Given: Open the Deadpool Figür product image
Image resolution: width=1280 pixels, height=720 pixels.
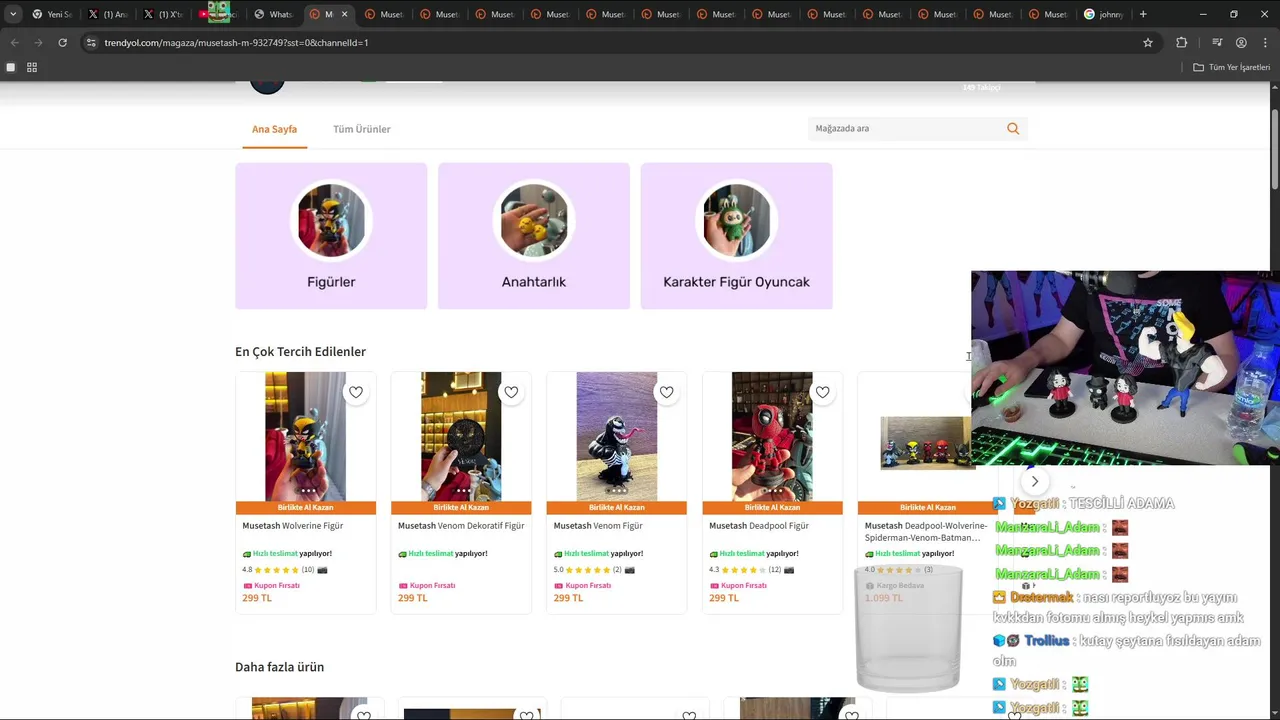Looking at the screenshot, I should (x=772, y=437).
